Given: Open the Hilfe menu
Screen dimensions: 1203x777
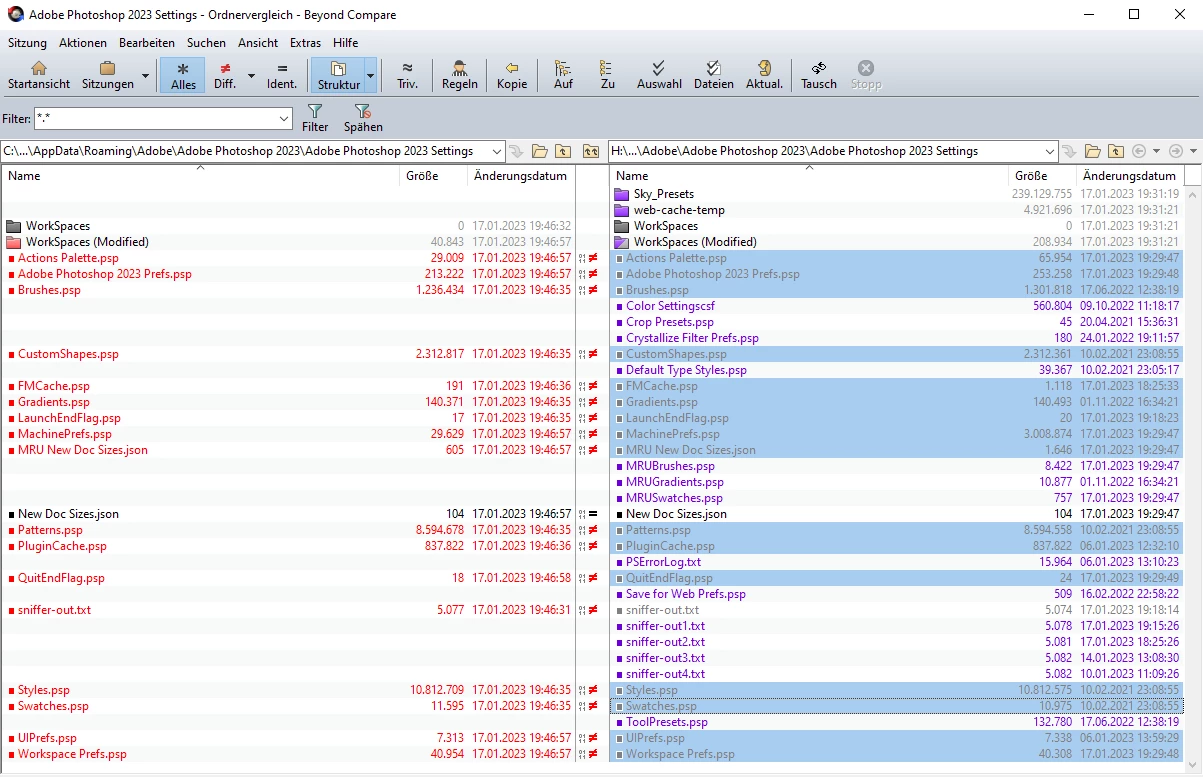Looking at the screenshot, I should [346, 43].
